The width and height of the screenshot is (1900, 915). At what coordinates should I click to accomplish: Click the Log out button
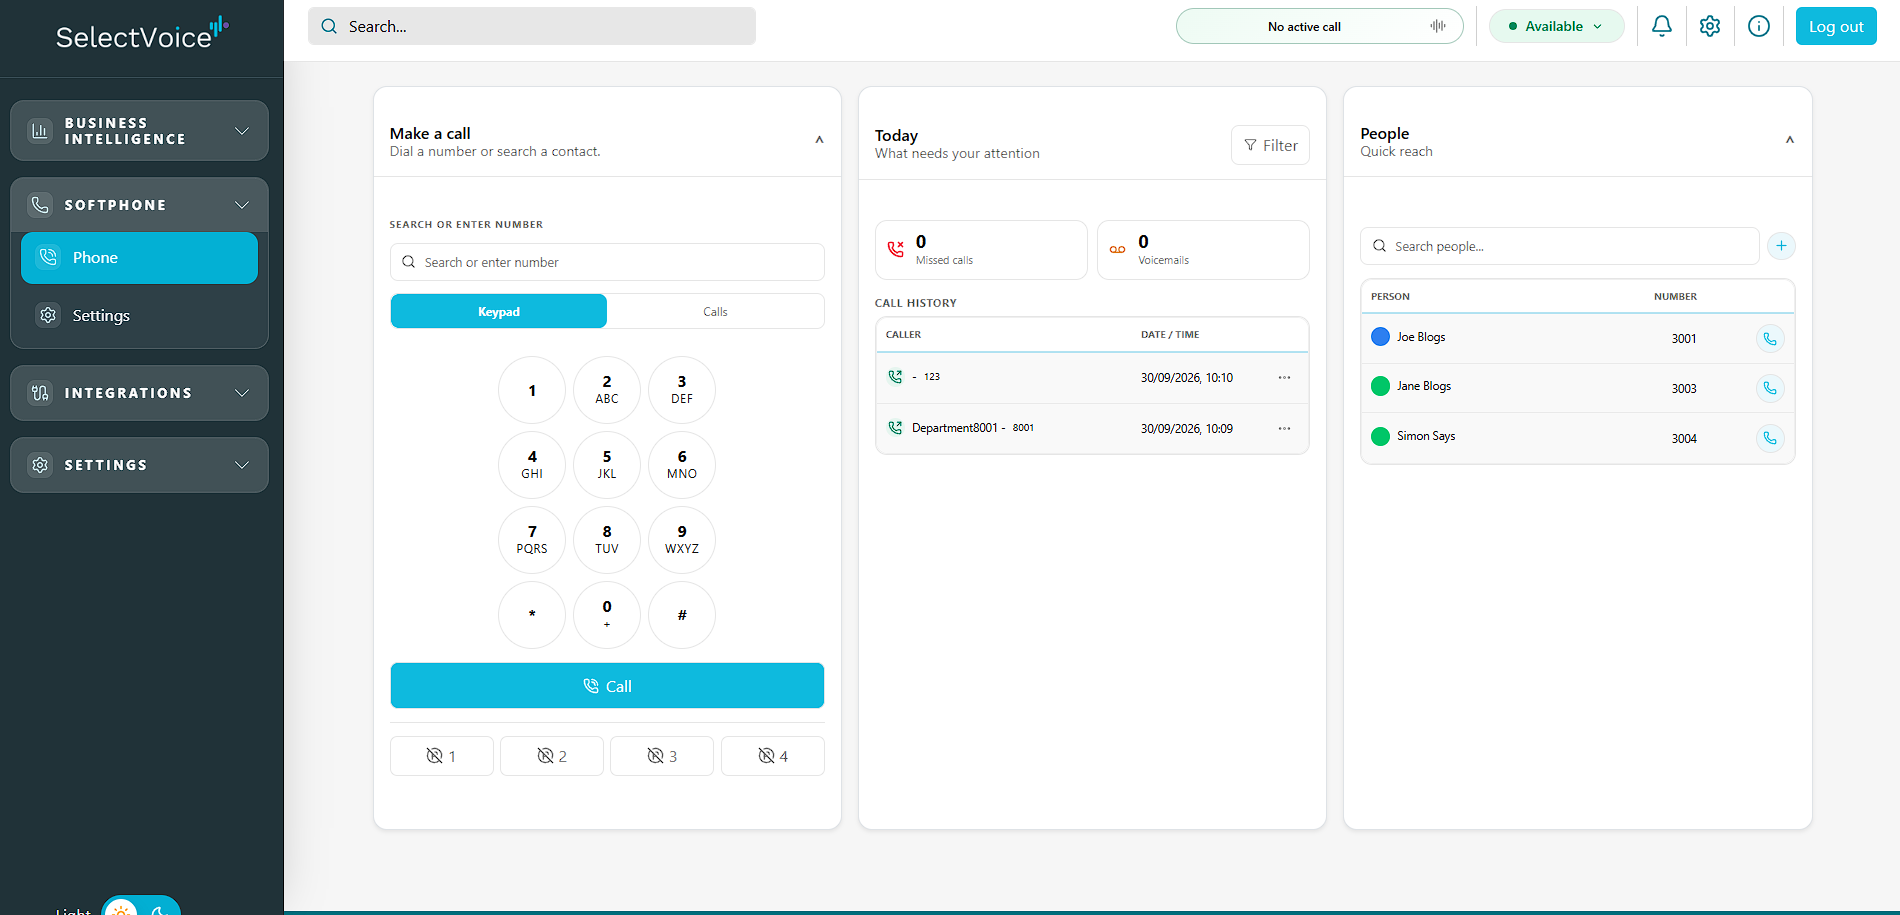point(1836,26)
